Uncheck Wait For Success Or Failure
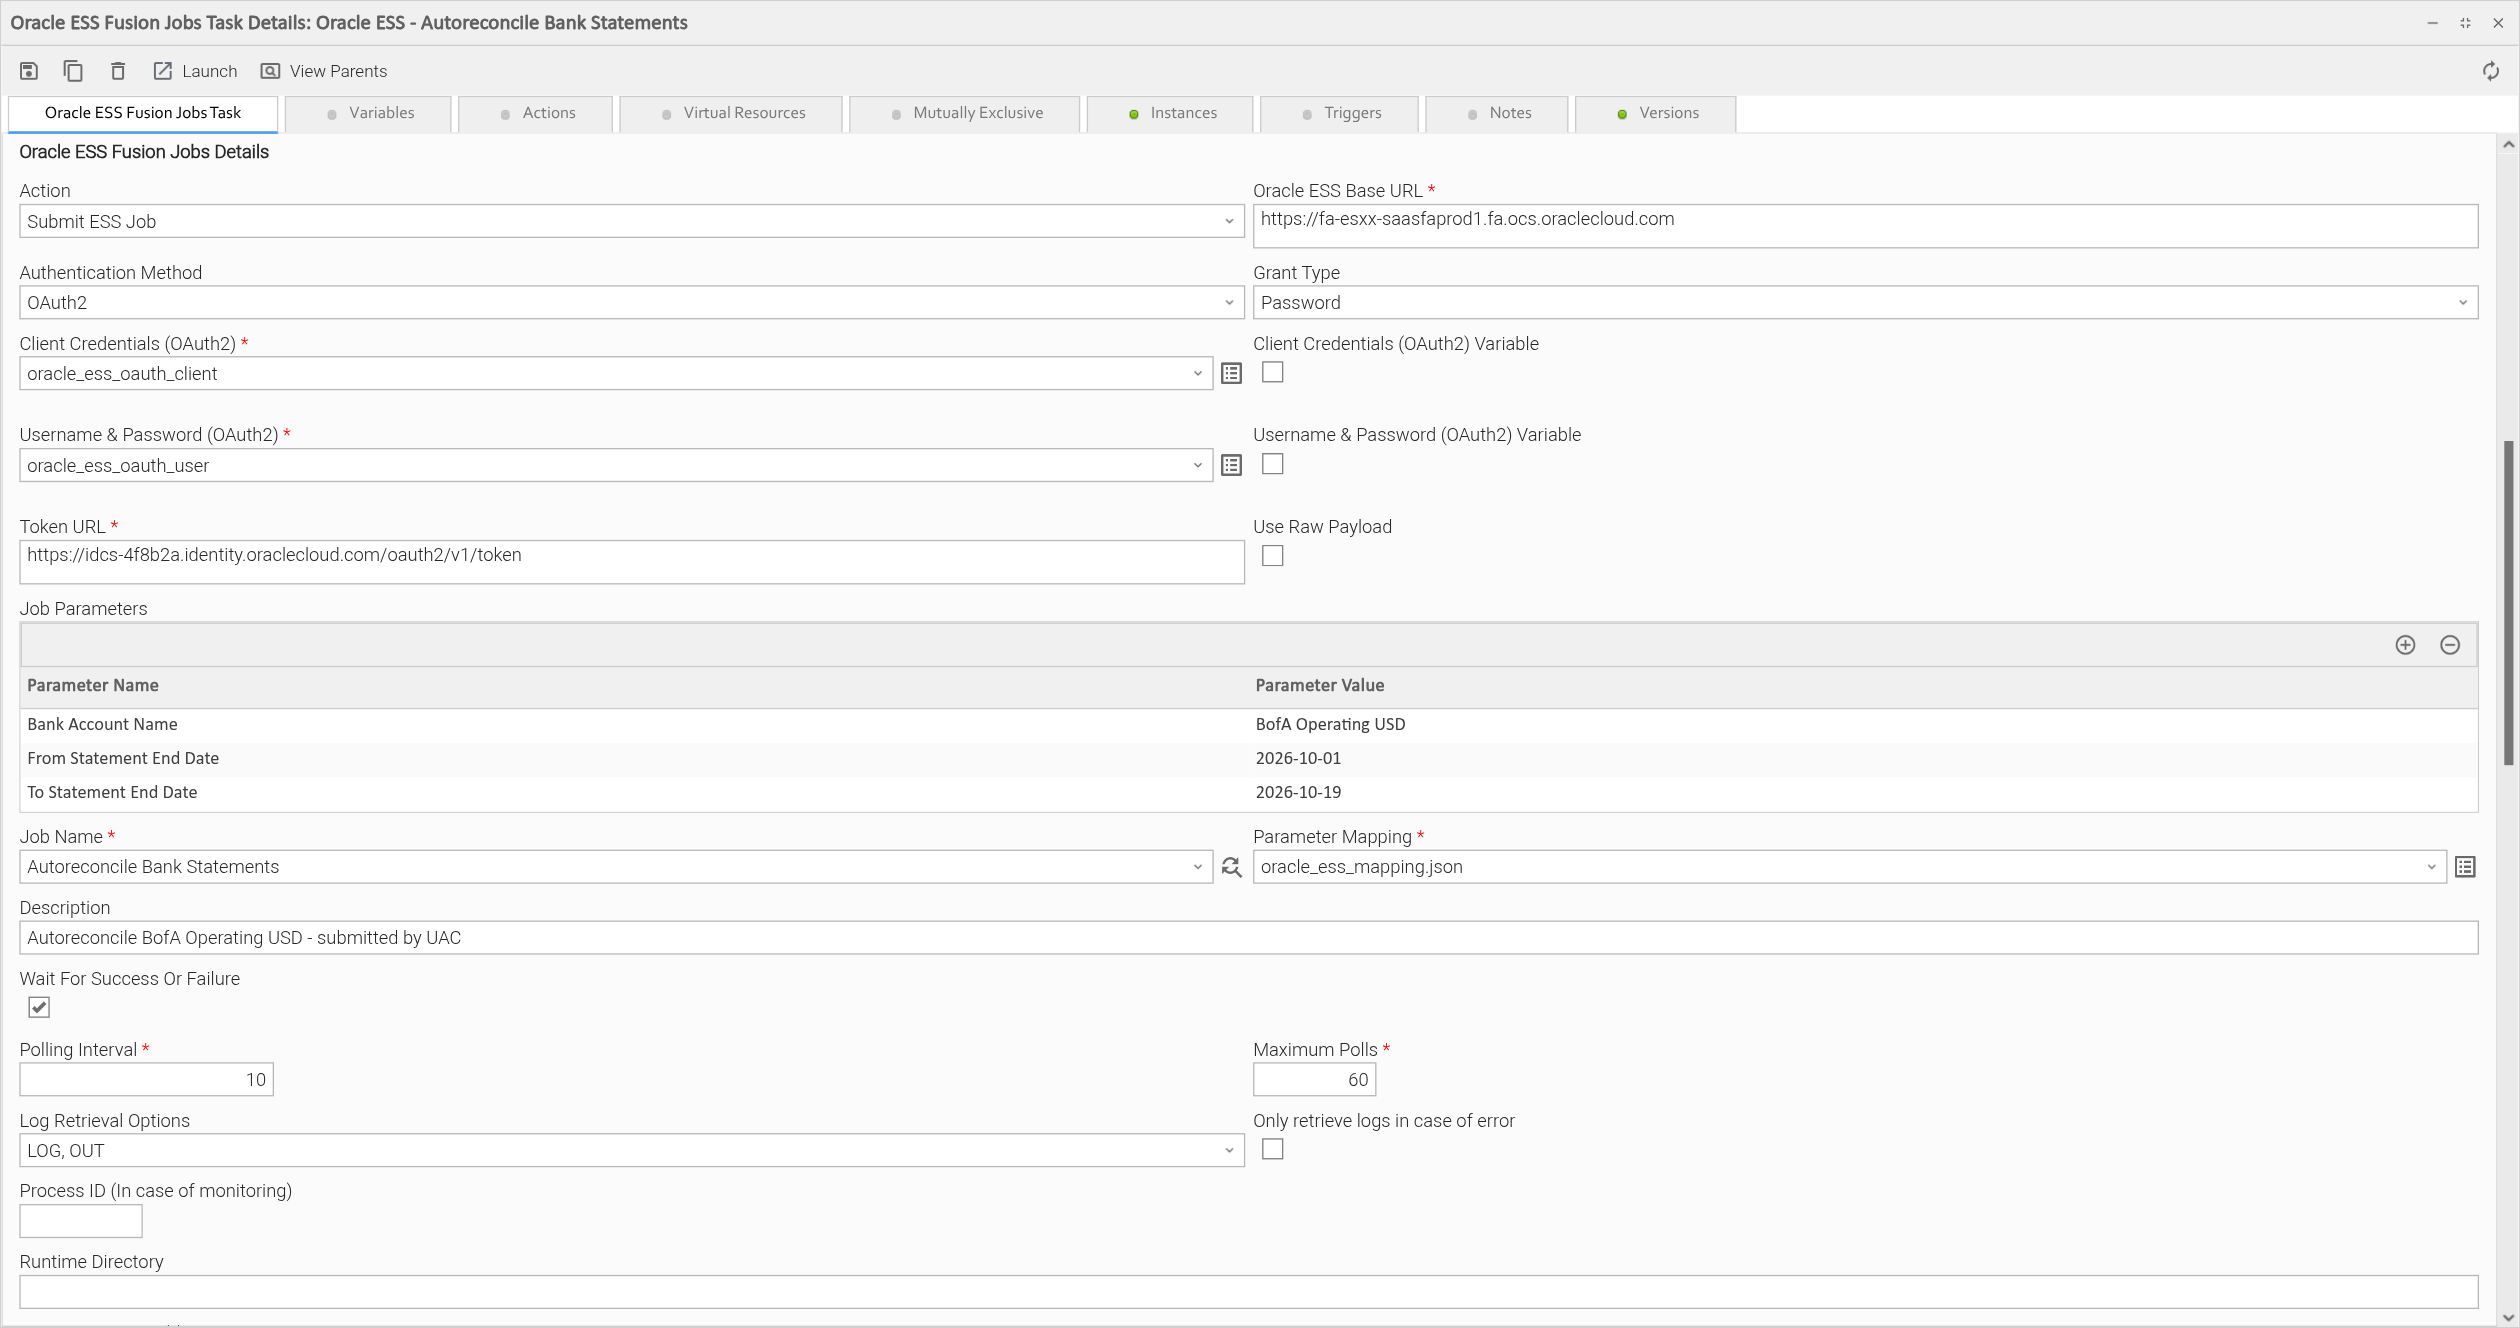 tap(39, 1007)
